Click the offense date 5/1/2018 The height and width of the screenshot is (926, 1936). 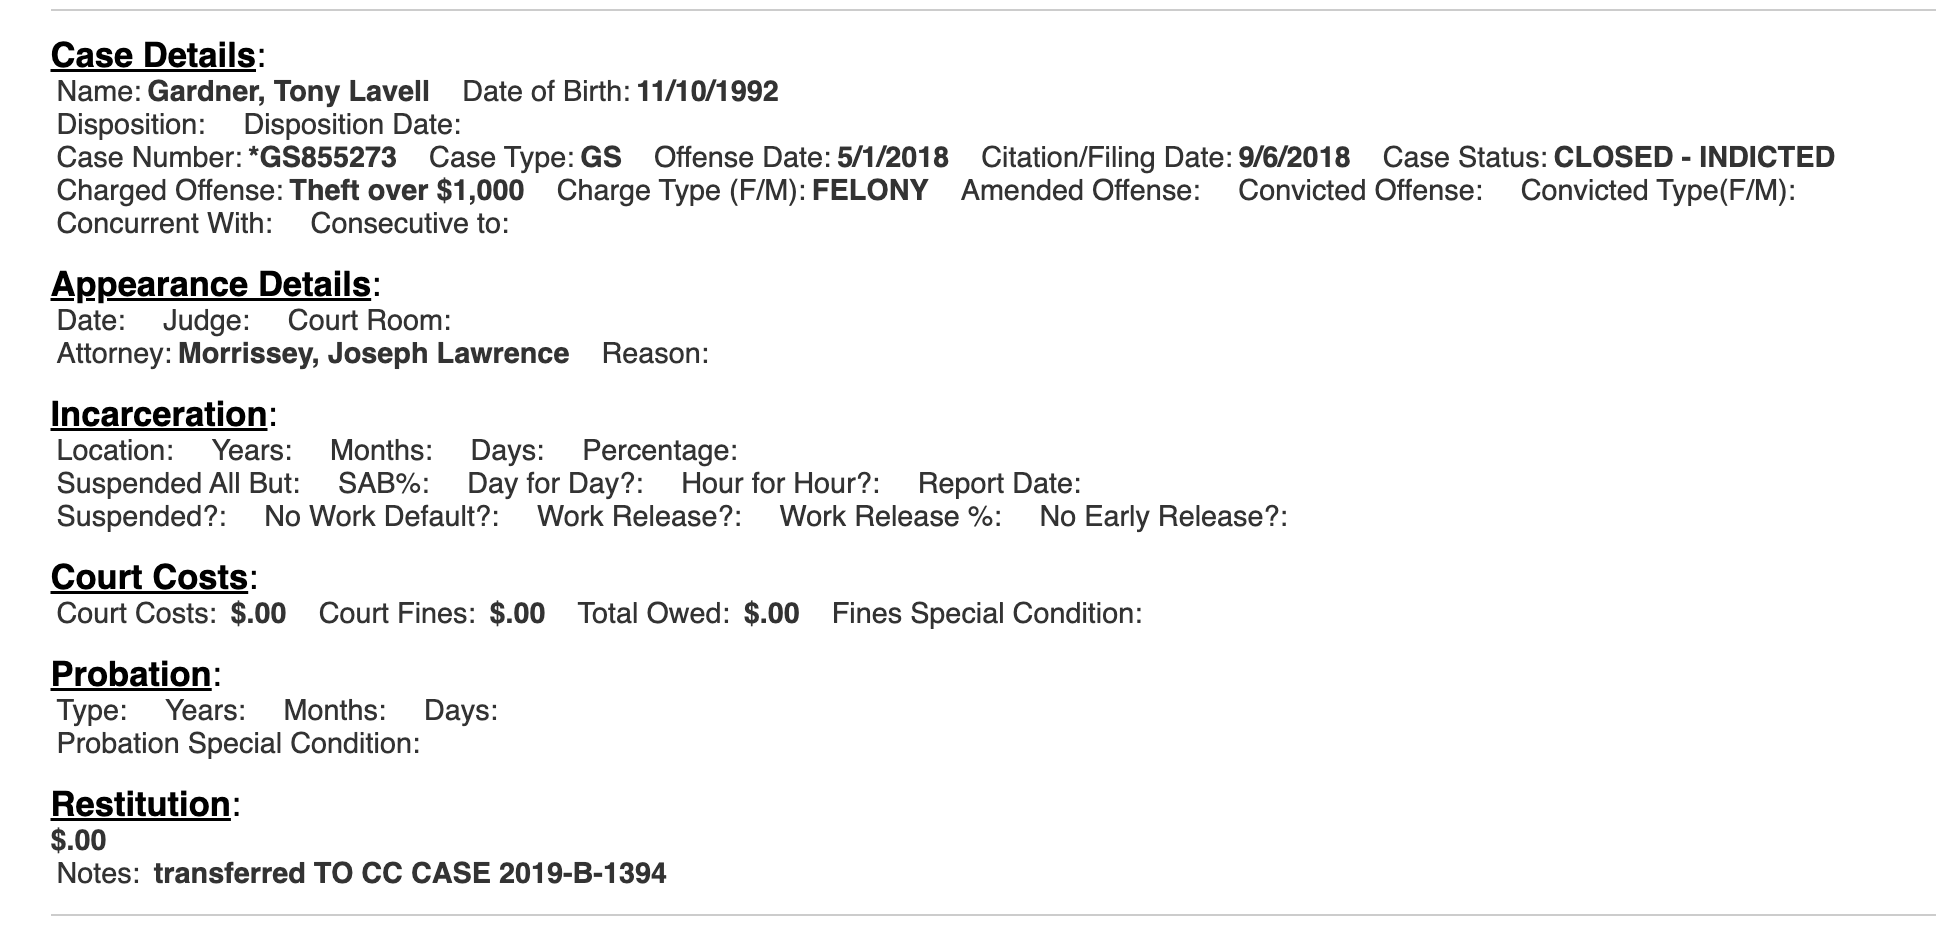(x=893, y=158)
